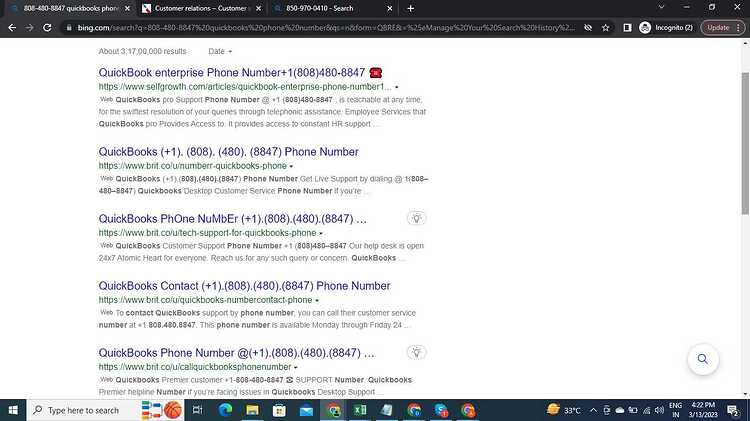Expand the numberr-quickbooks-phone URL dropdown arrow

pyautogui.click(x=291, y=166)
